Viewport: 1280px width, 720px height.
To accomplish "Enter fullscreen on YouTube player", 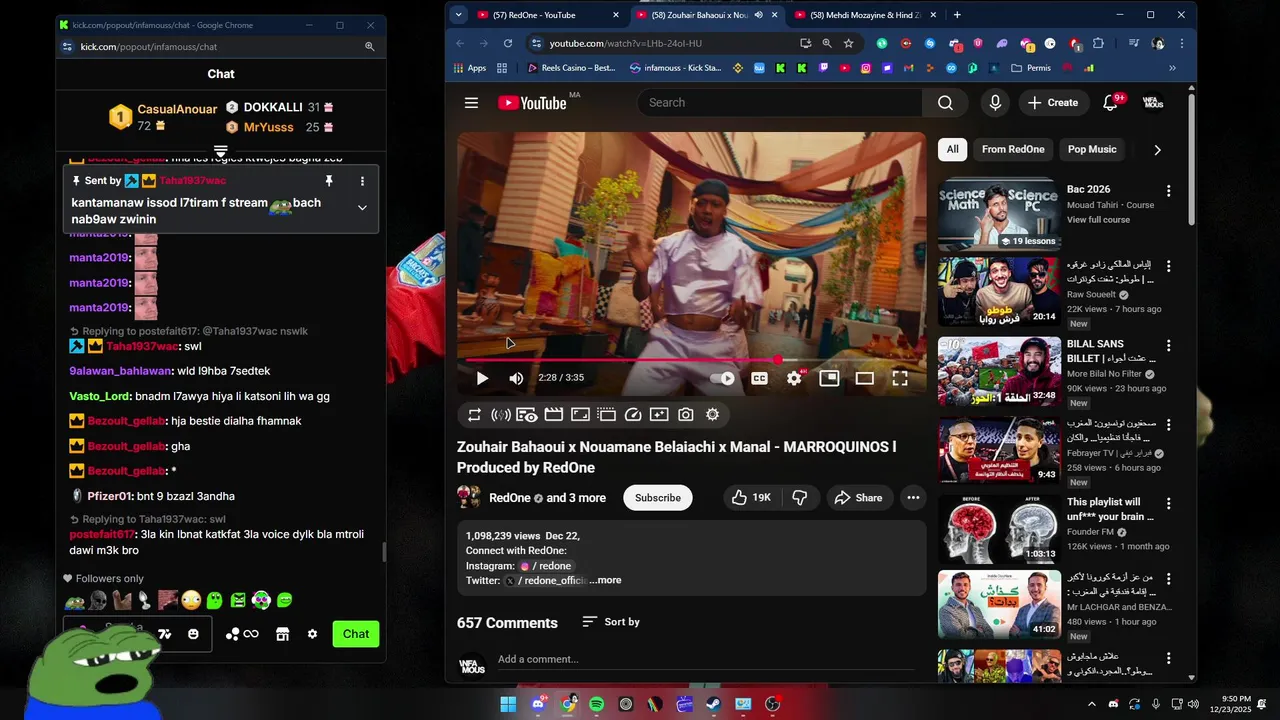I will (900, 378).
